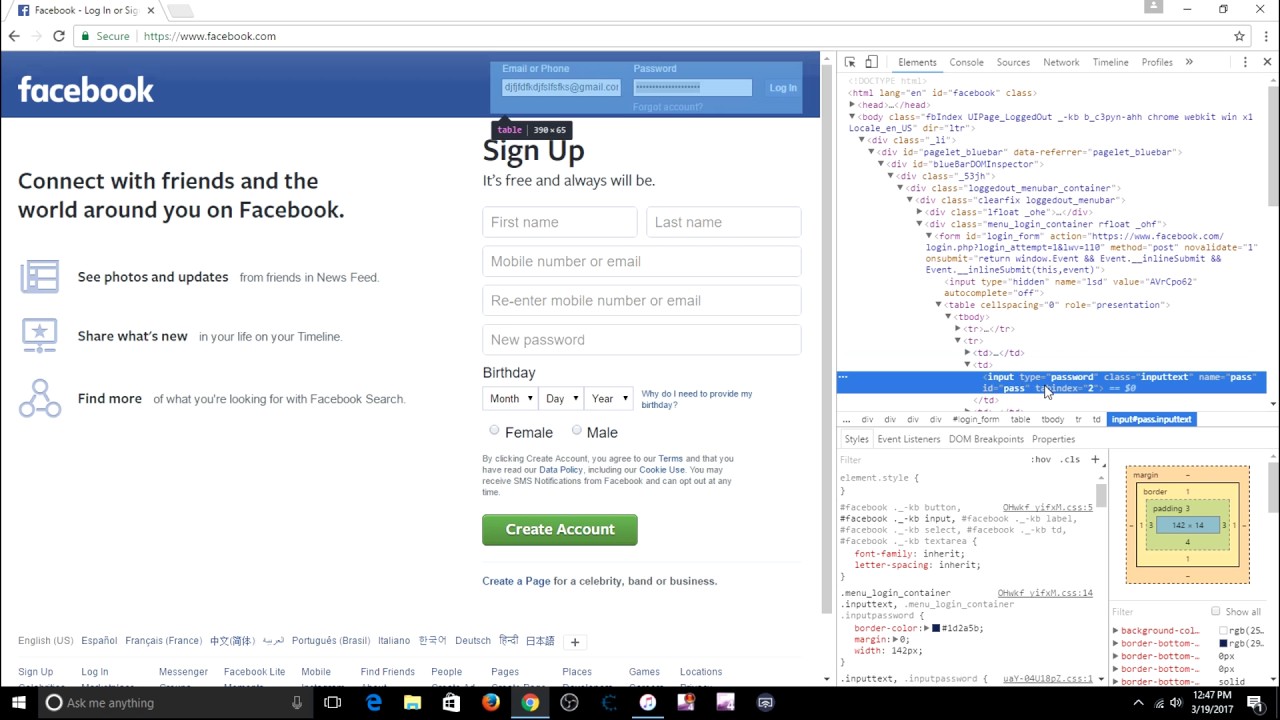Switch to the Console tab

coord(966,62)
